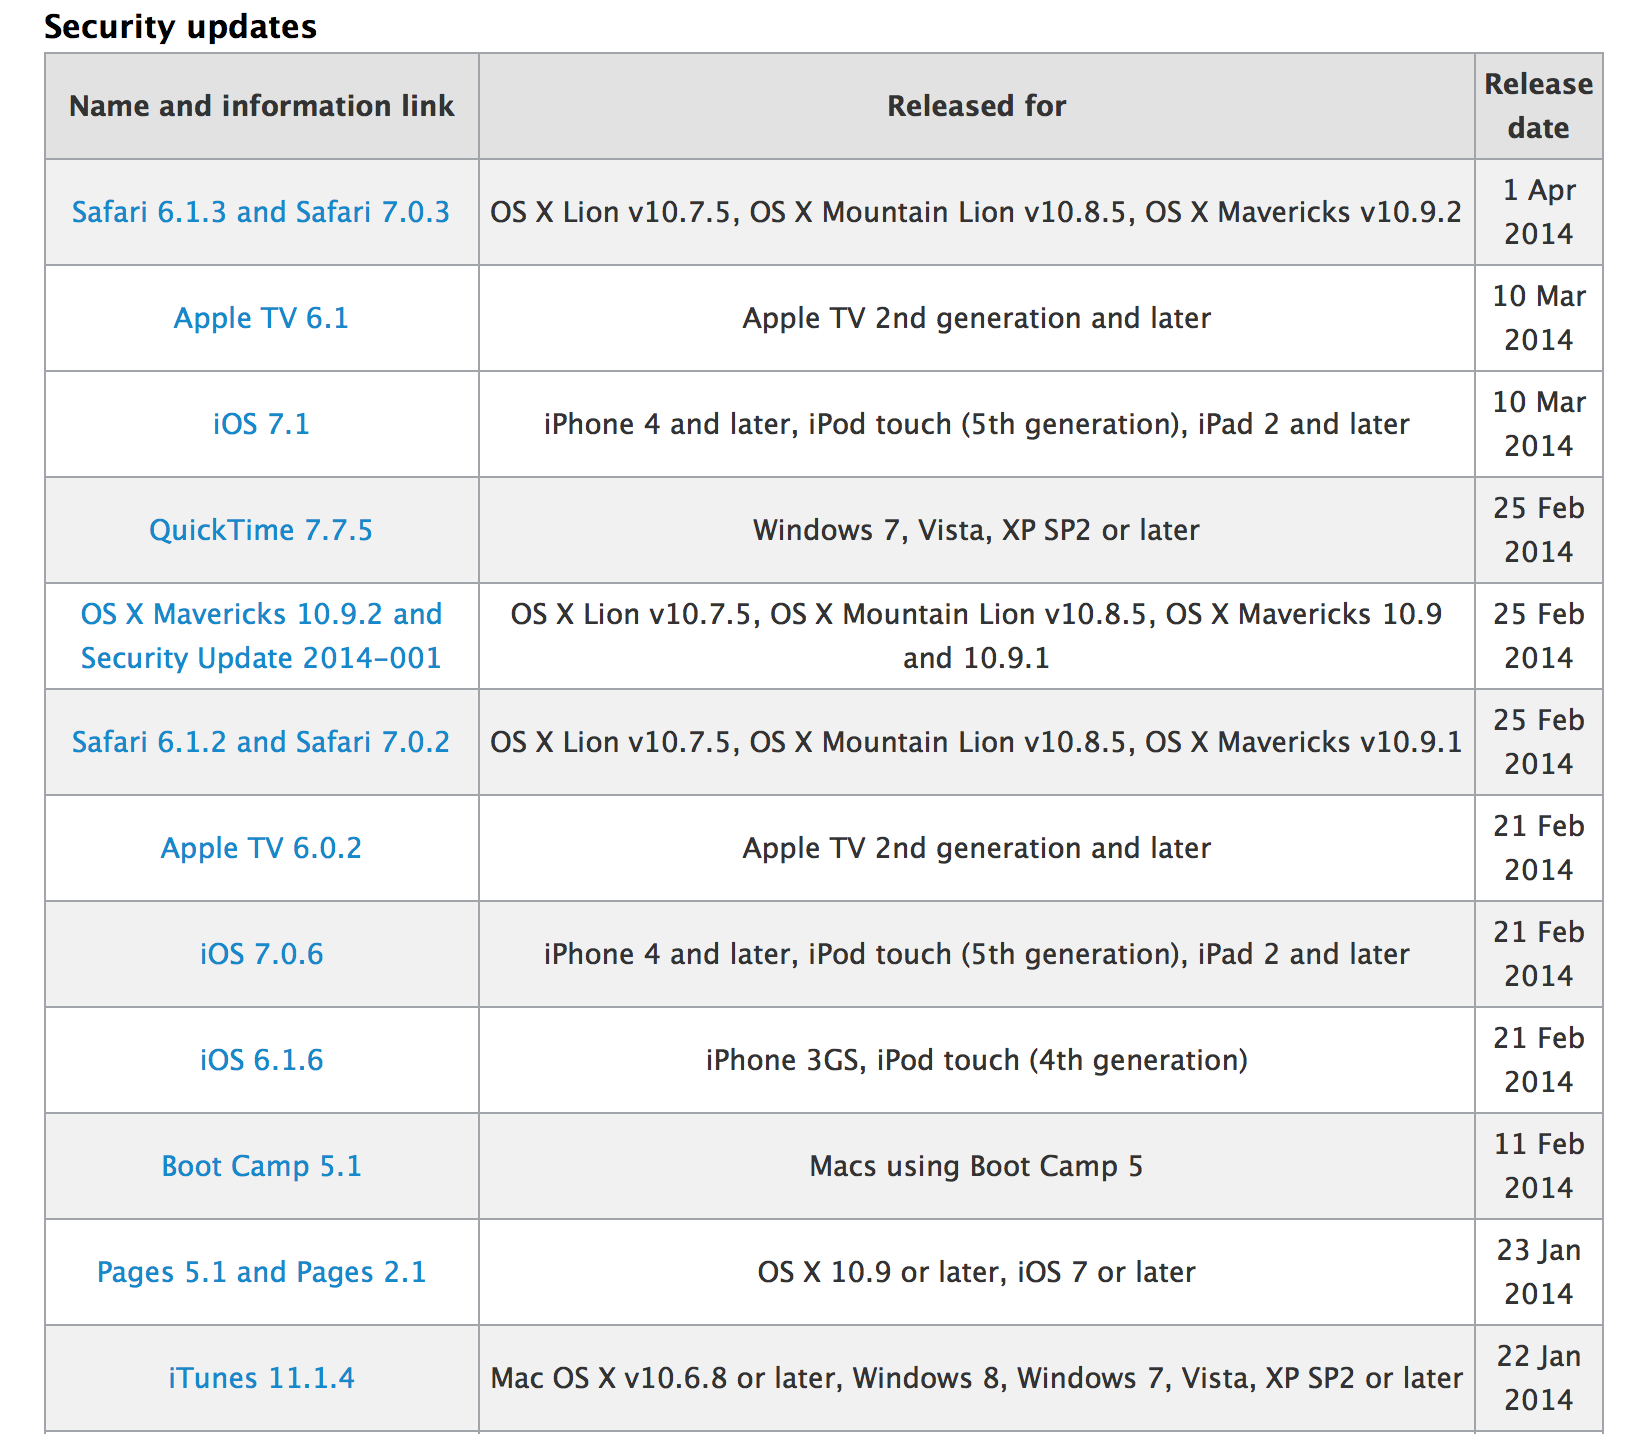Open the iOS 7.1 security update link
Viewport: 1642px width, 1434px height.
[x=261, y=424]
